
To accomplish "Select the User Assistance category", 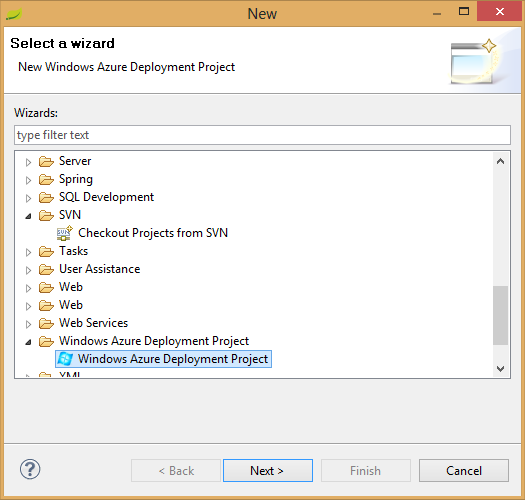I will click(99, 269).
